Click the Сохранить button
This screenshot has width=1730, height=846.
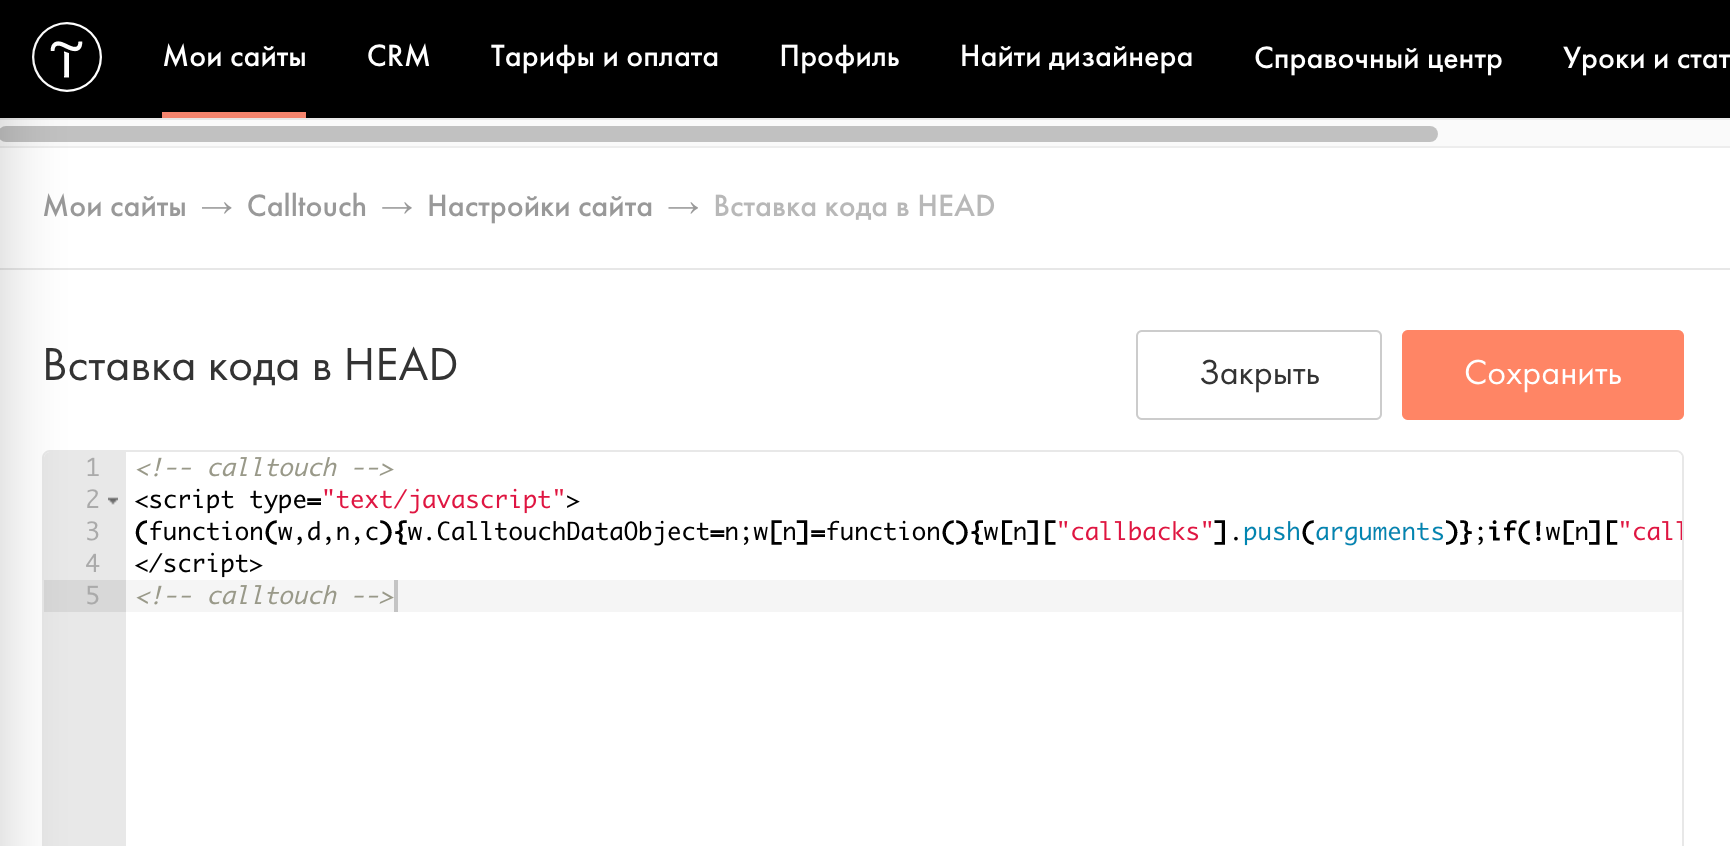[1543, 375]
